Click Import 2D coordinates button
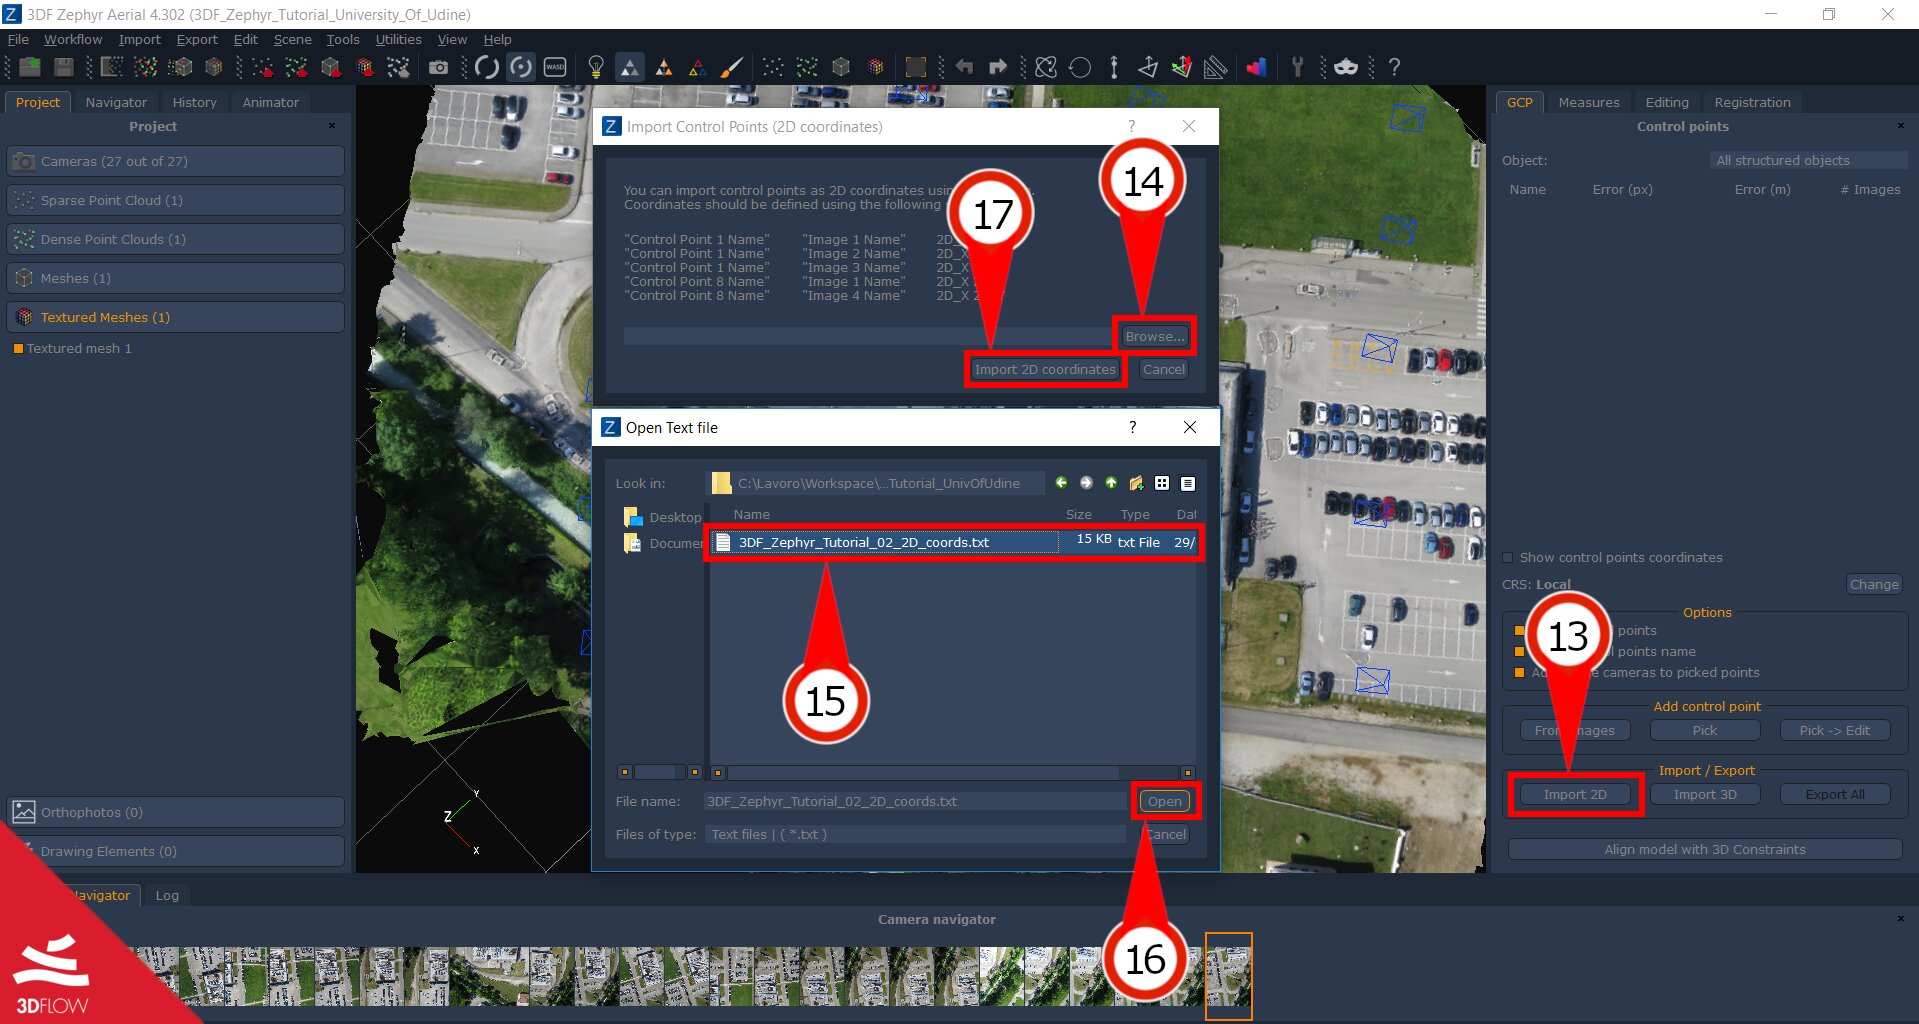Image resolution: width=1919 pixels, height=1024 pixels. click(1045, 369)
